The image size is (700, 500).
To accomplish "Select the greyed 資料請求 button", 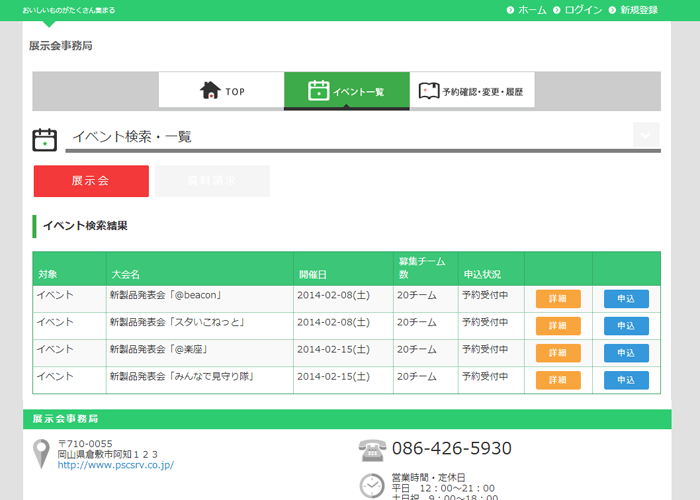I will coord(212,181).
